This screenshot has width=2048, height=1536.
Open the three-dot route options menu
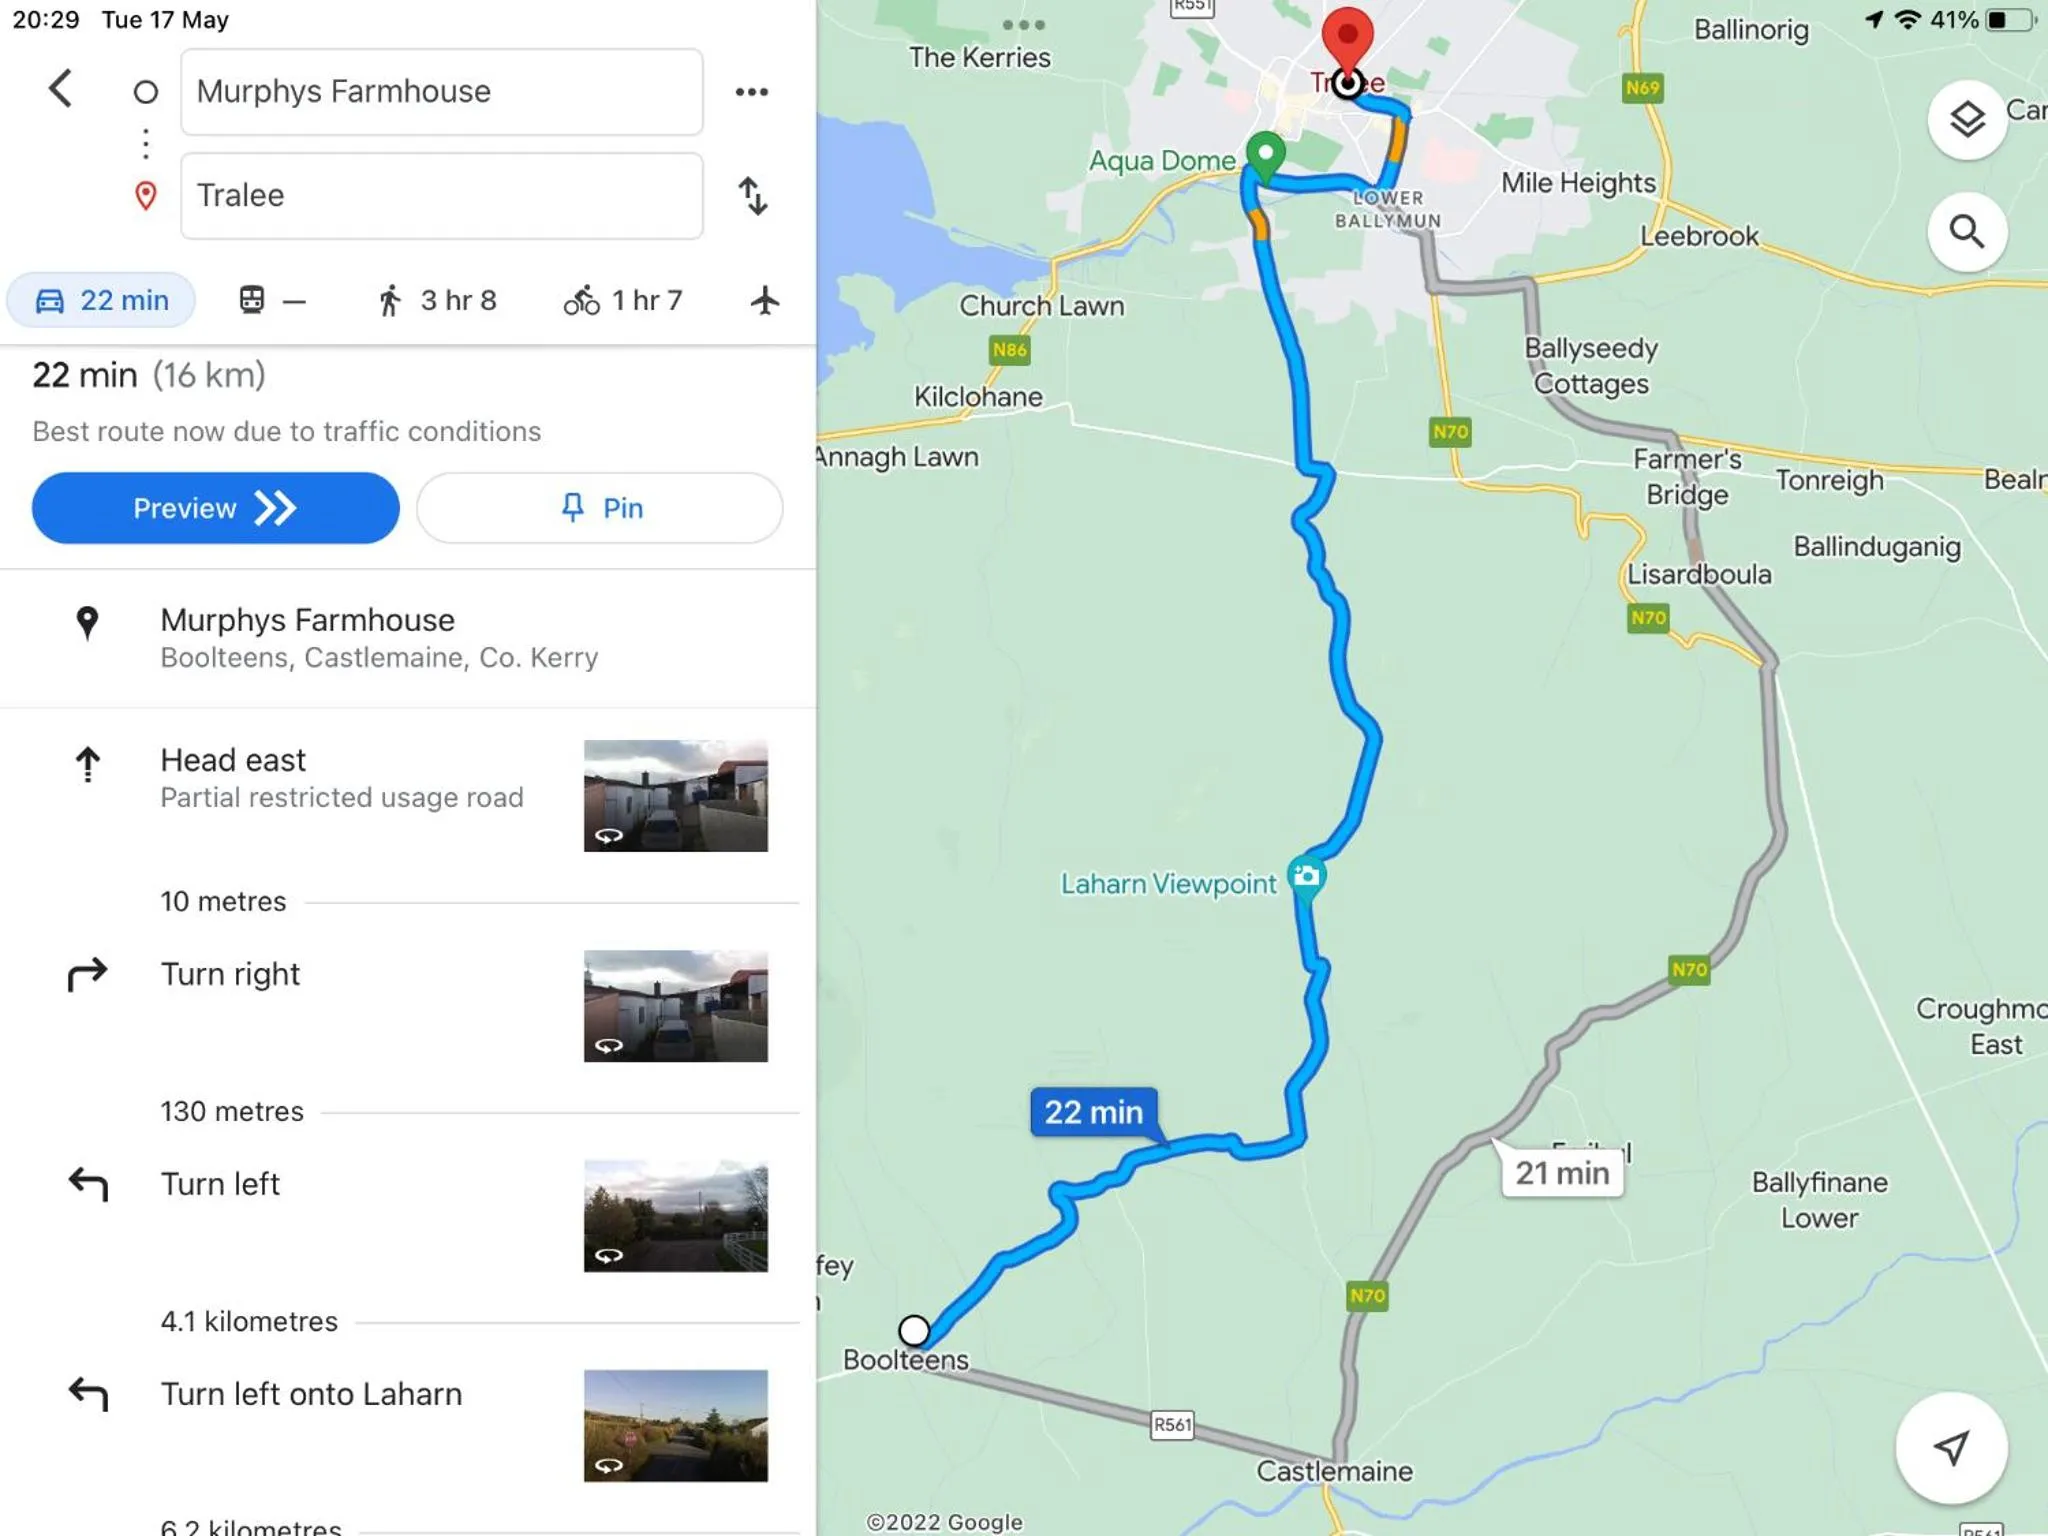coord(751,92)
